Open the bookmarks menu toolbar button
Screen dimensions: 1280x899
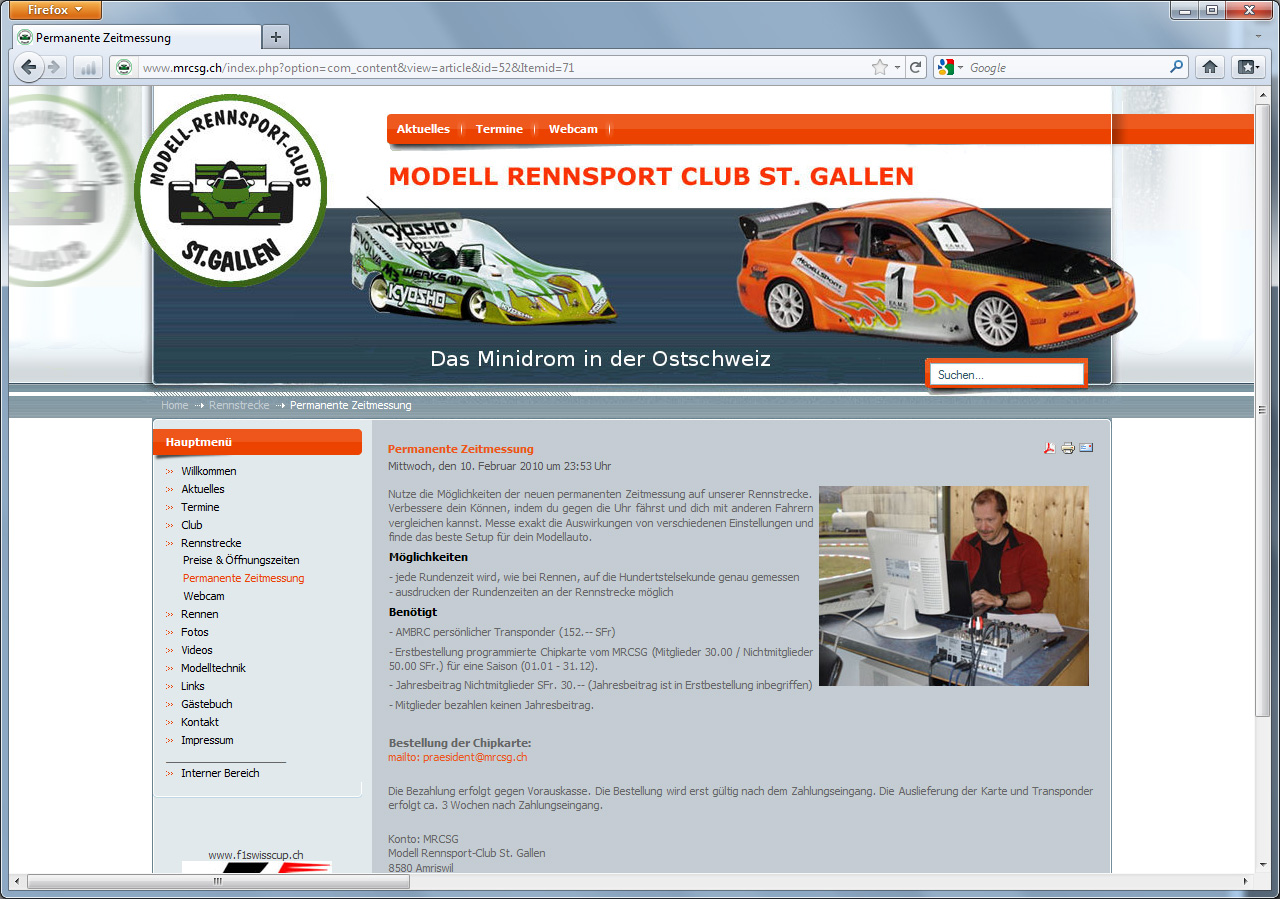[1247, 67]
